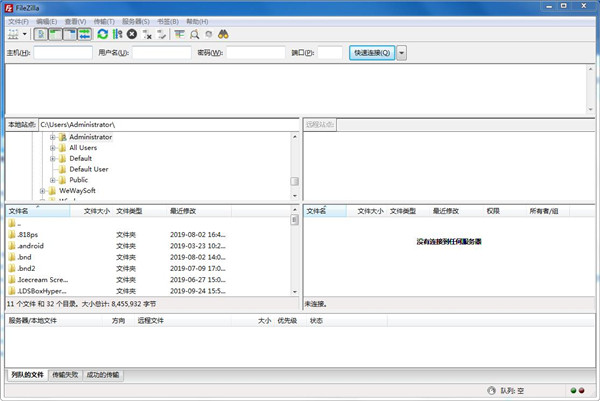Toggle synchronized browsing icon

209,34
